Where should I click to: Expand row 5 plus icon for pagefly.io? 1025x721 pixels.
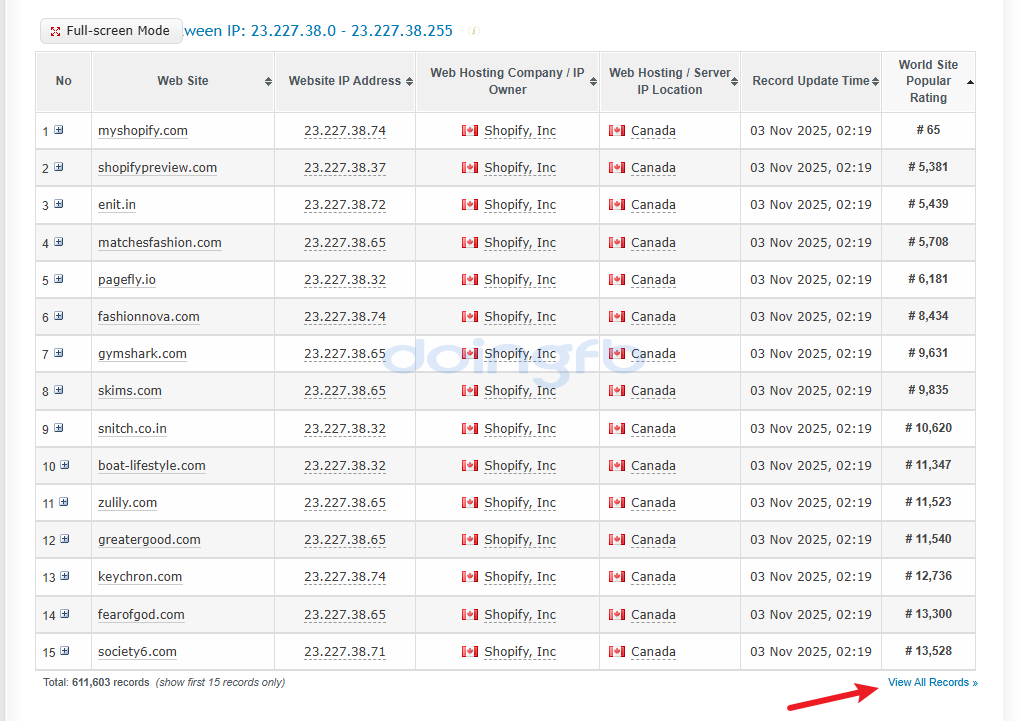(x=59, y=279)
